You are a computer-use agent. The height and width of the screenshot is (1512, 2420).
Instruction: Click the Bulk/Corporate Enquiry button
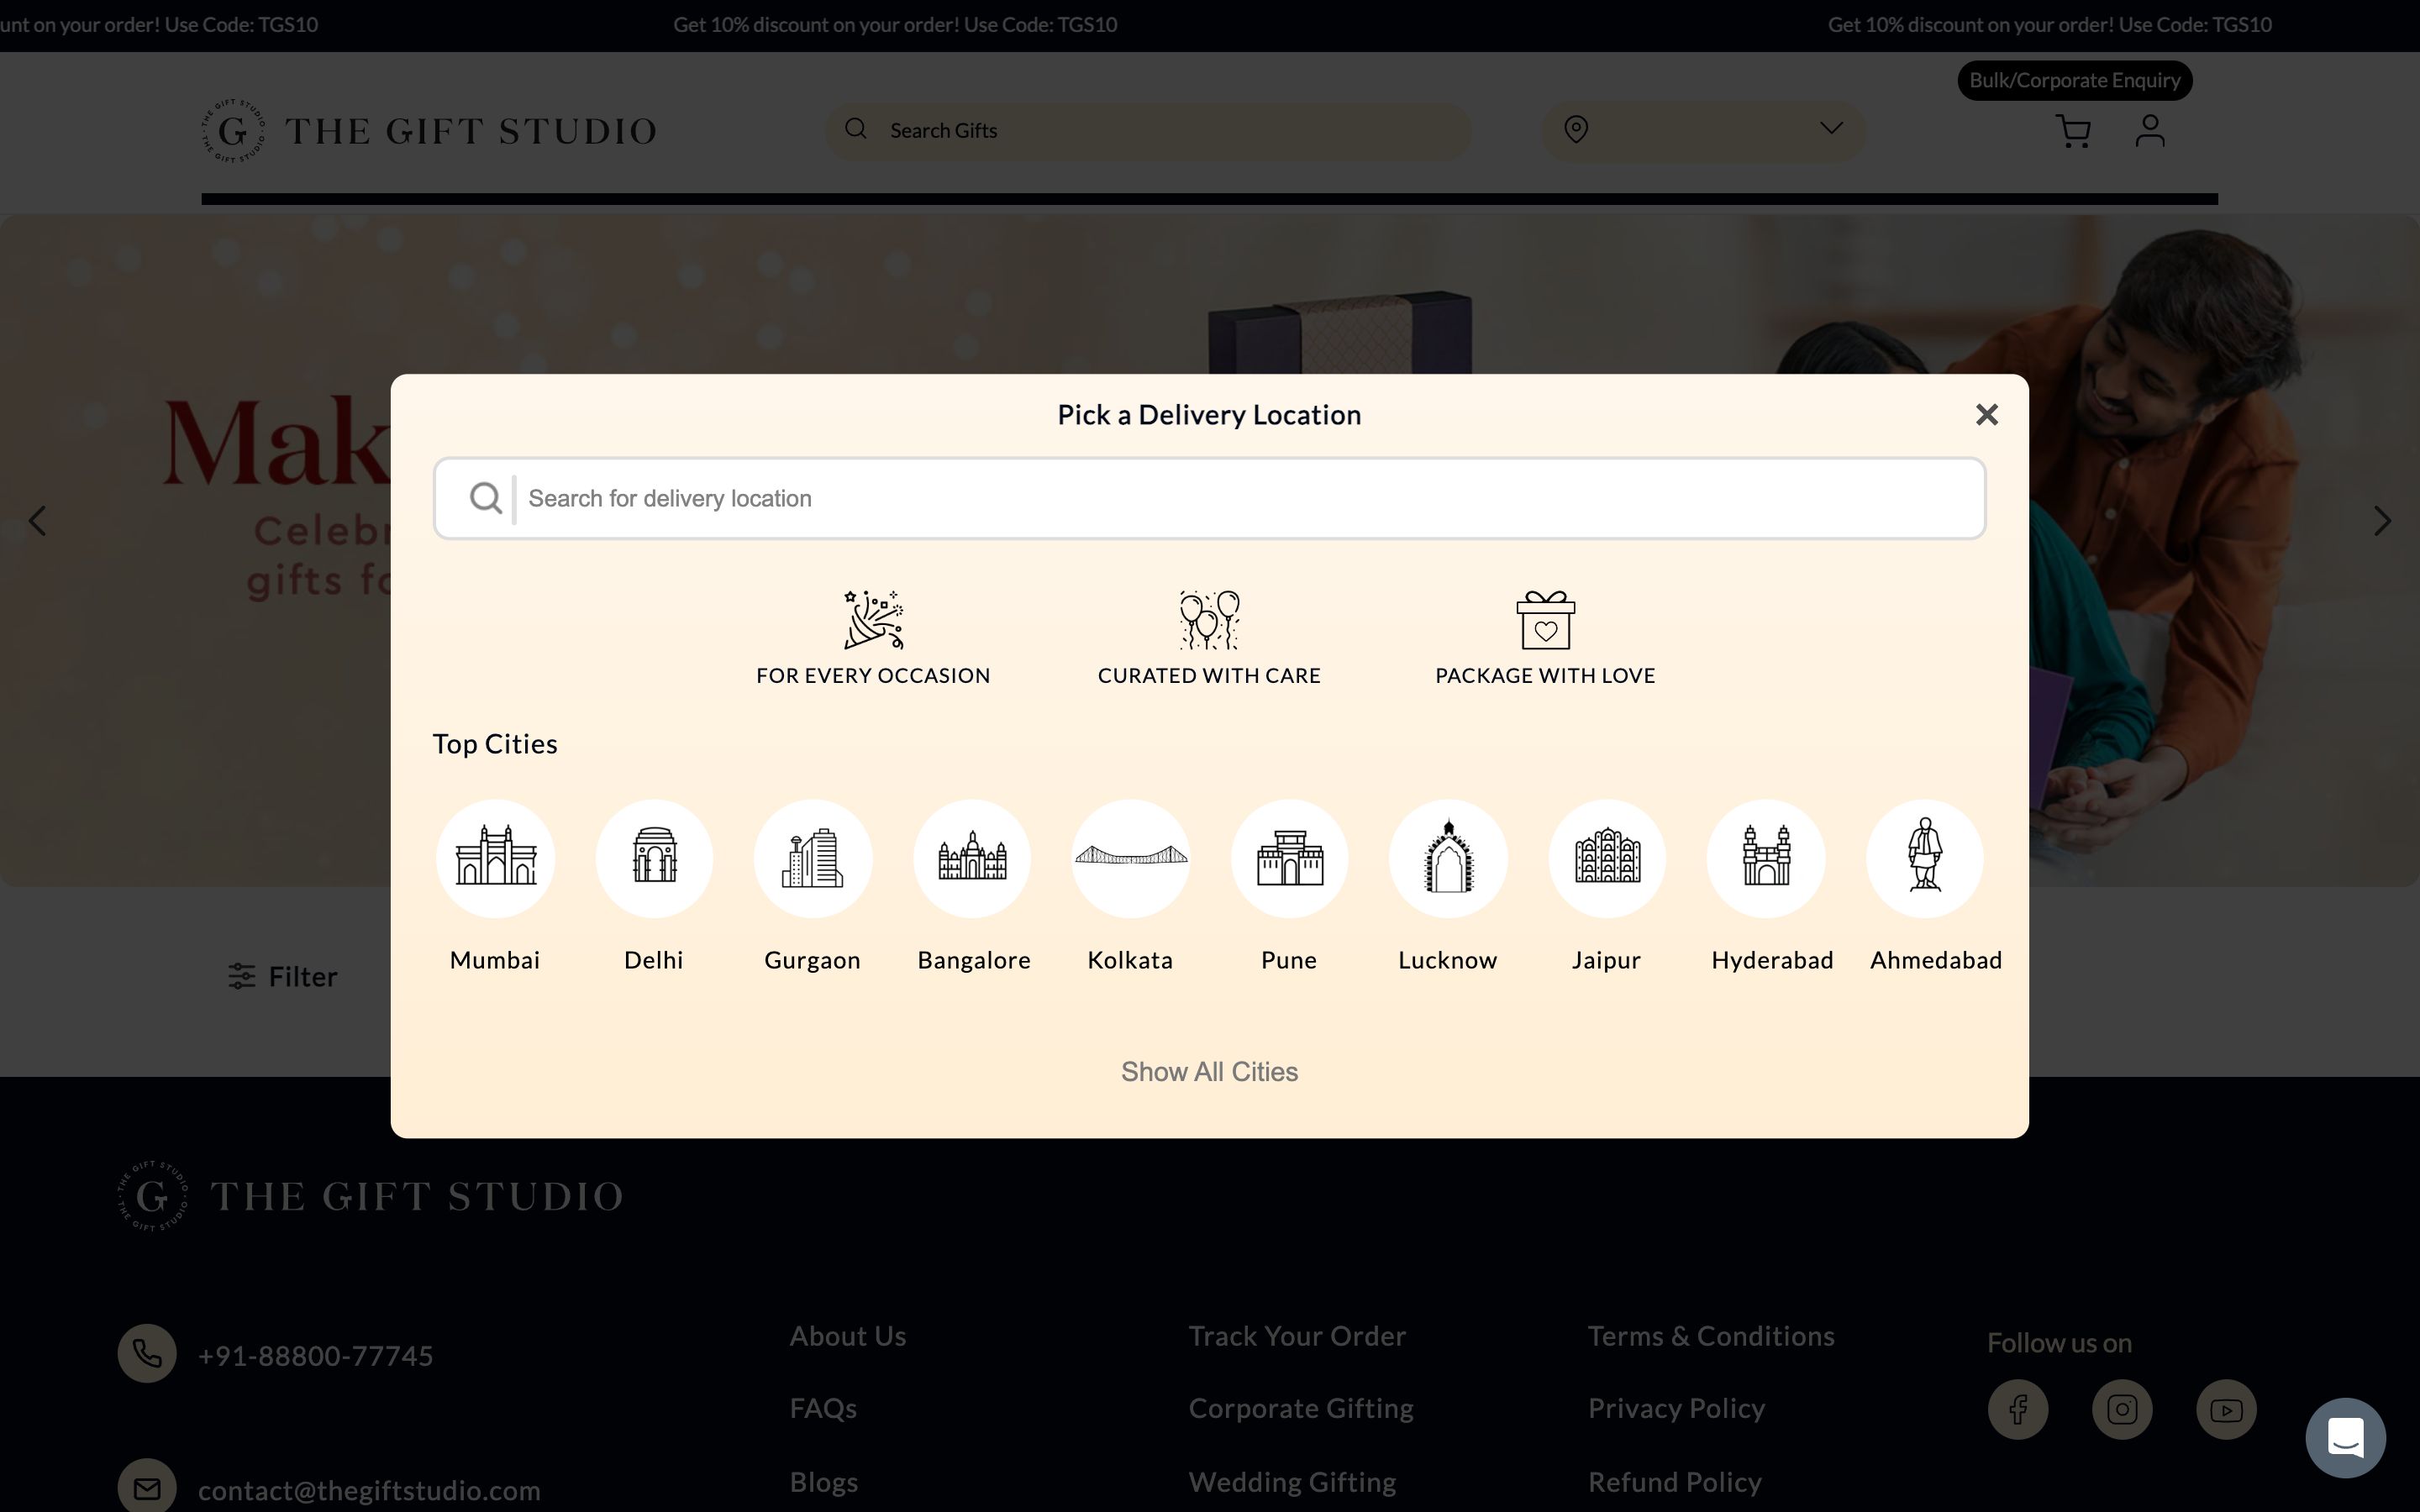click(x=2074, y=80)
